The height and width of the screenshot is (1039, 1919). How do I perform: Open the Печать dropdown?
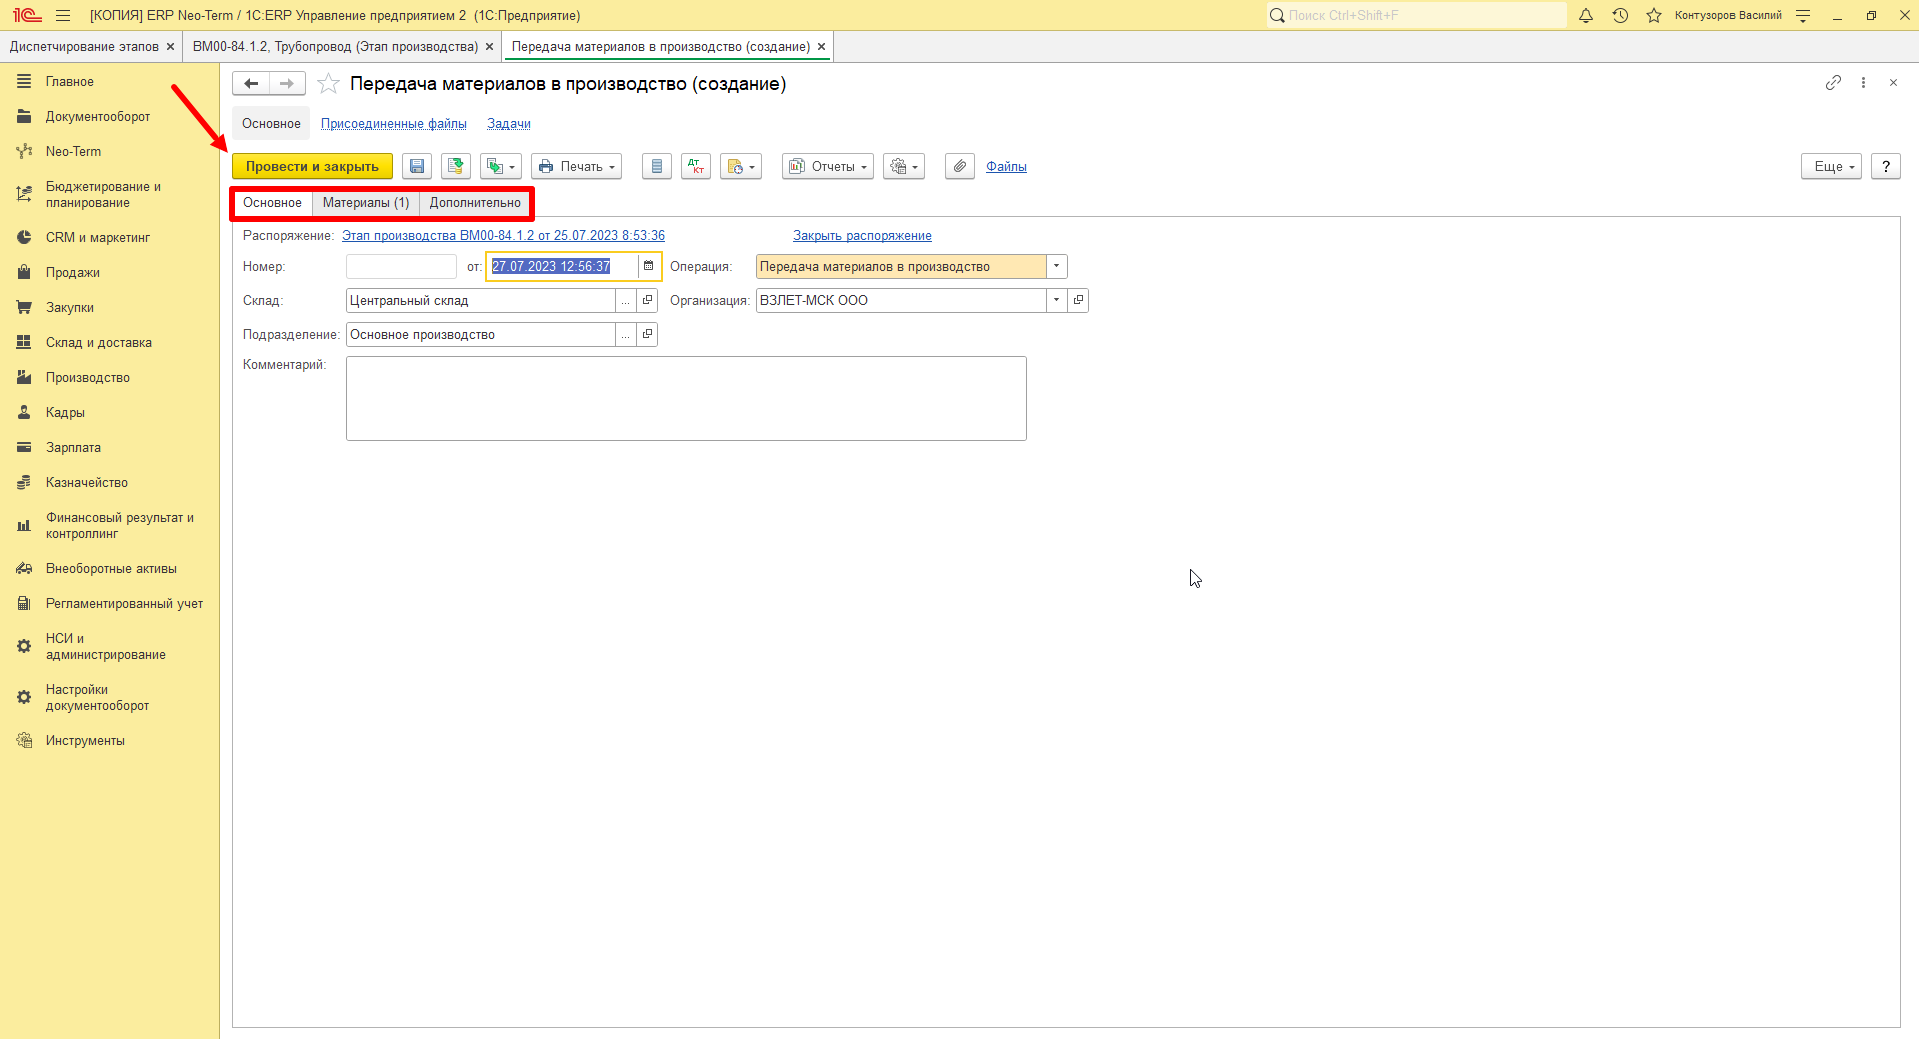[576, 166]
